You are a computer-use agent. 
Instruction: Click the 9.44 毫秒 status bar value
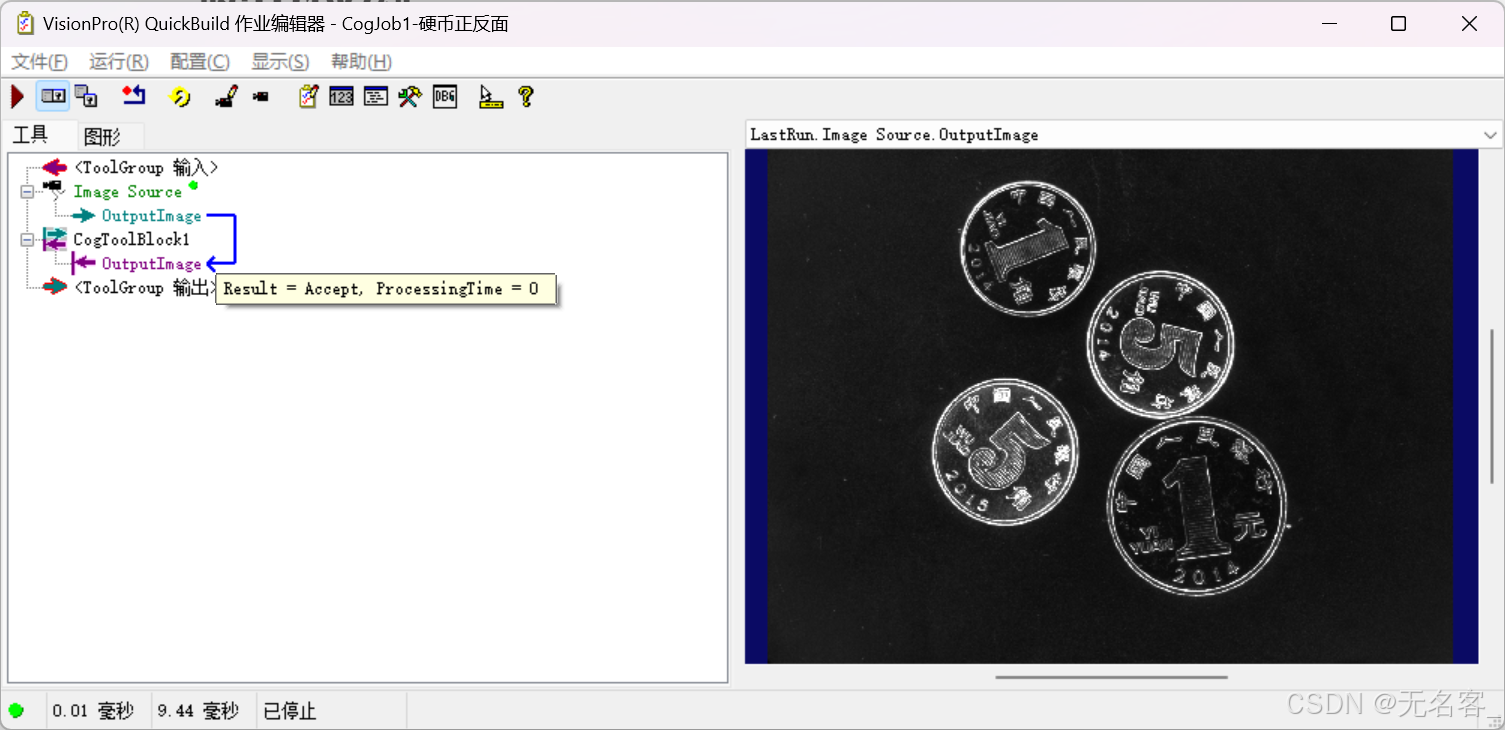[198, 711]
